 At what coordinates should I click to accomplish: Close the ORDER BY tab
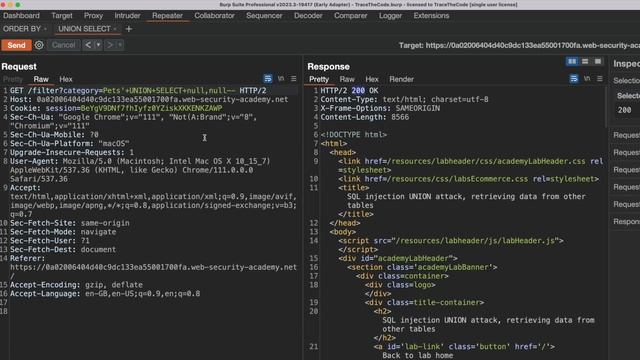pos(45,29)
